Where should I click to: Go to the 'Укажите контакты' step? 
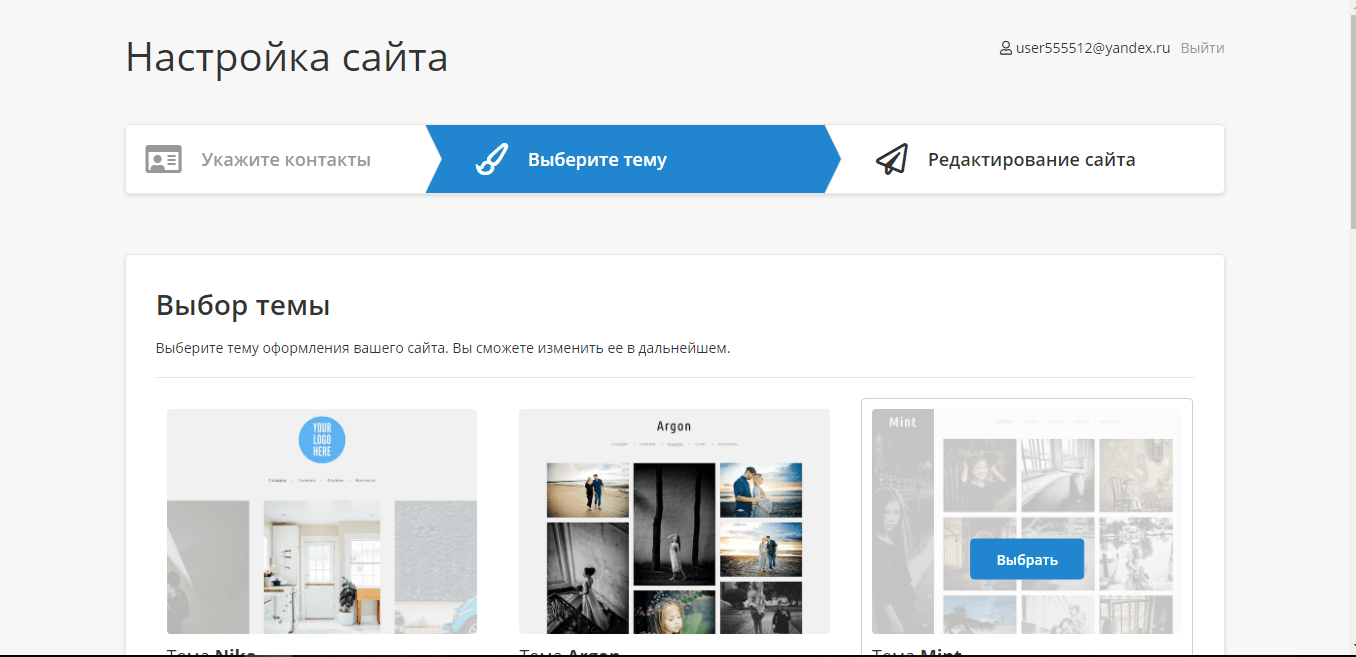point(285,160)
